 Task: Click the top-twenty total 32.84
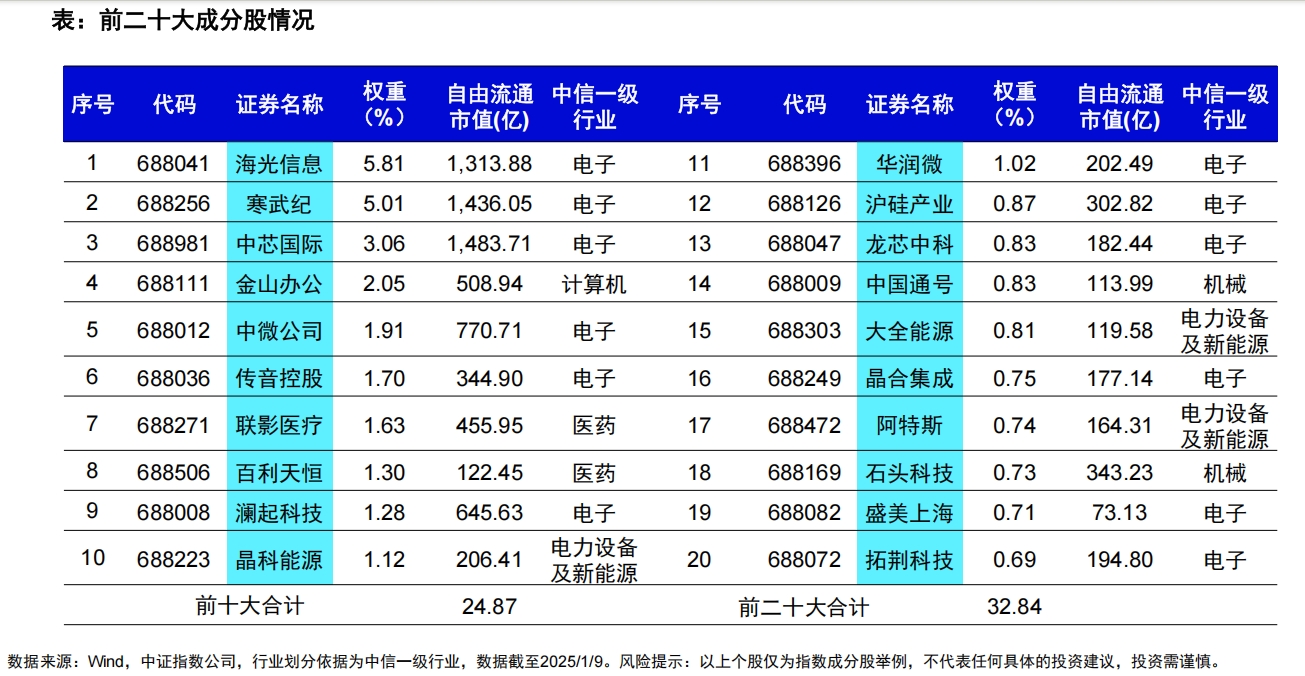pos(1015,606)
